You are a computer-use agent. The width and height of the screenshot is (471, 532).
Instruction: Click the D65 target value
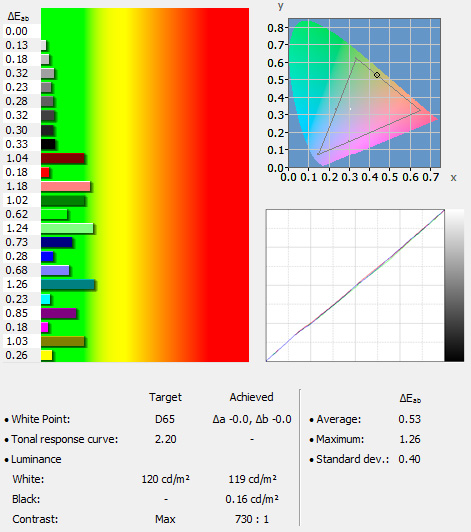165,419
